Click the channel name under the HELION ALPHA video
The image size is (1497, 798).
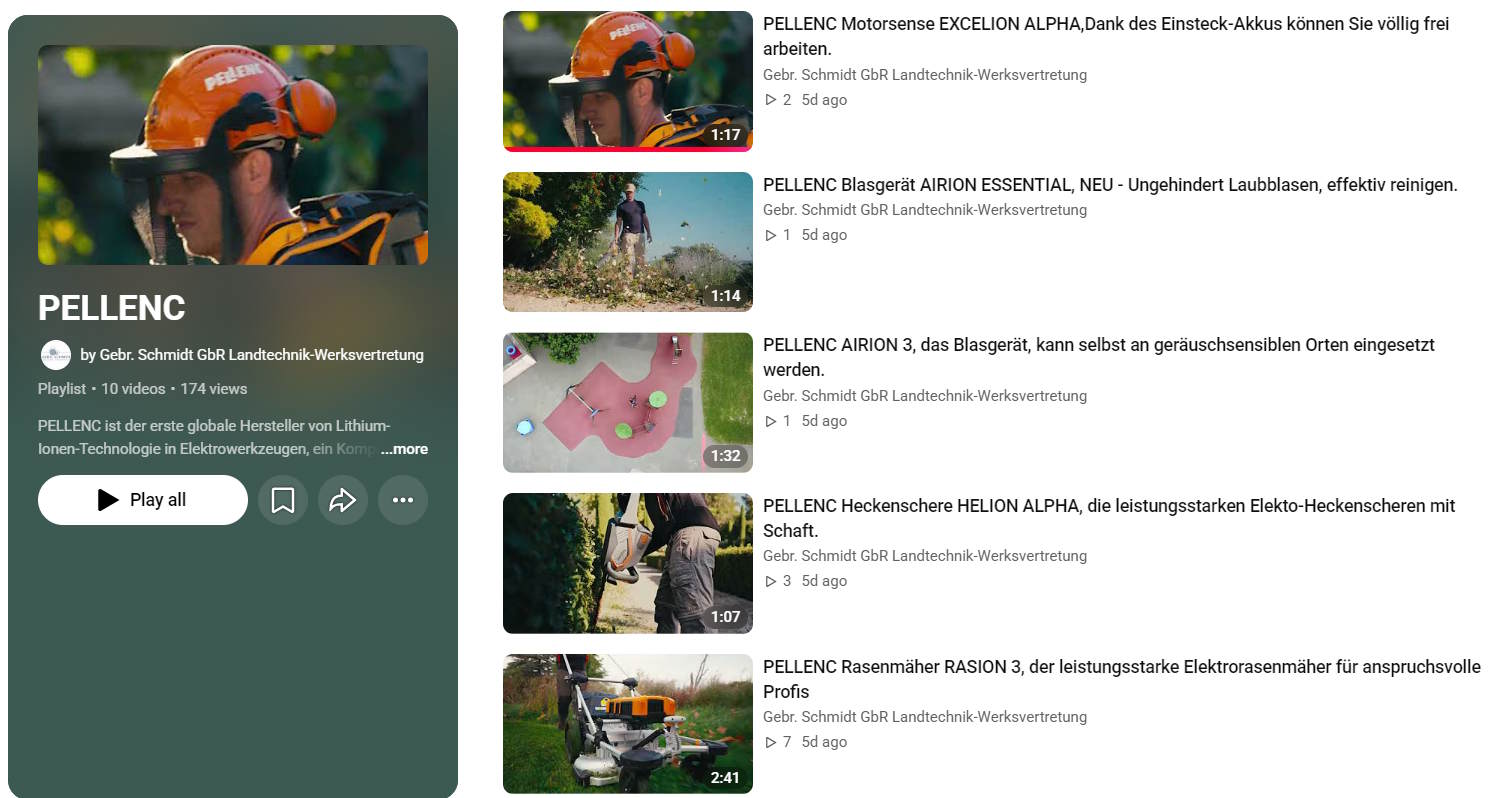click(925, 556)
